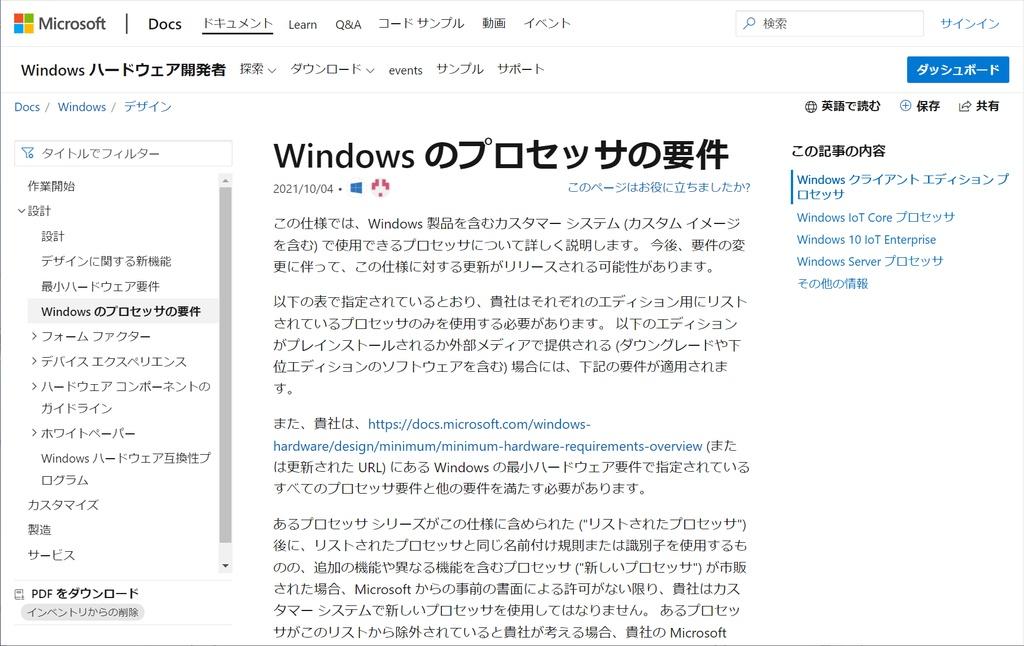Viewport: 1024px width, 646px height.
Task: Jump to その他の情報 section
Action: pyautogui.click(x=832, y=283)
